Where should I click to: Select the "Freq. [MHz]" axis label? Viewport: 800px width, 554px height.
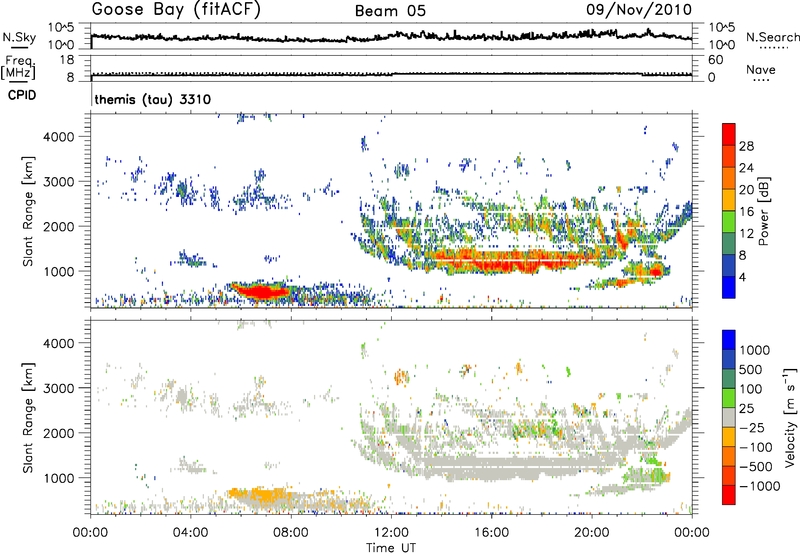(18, 67)
